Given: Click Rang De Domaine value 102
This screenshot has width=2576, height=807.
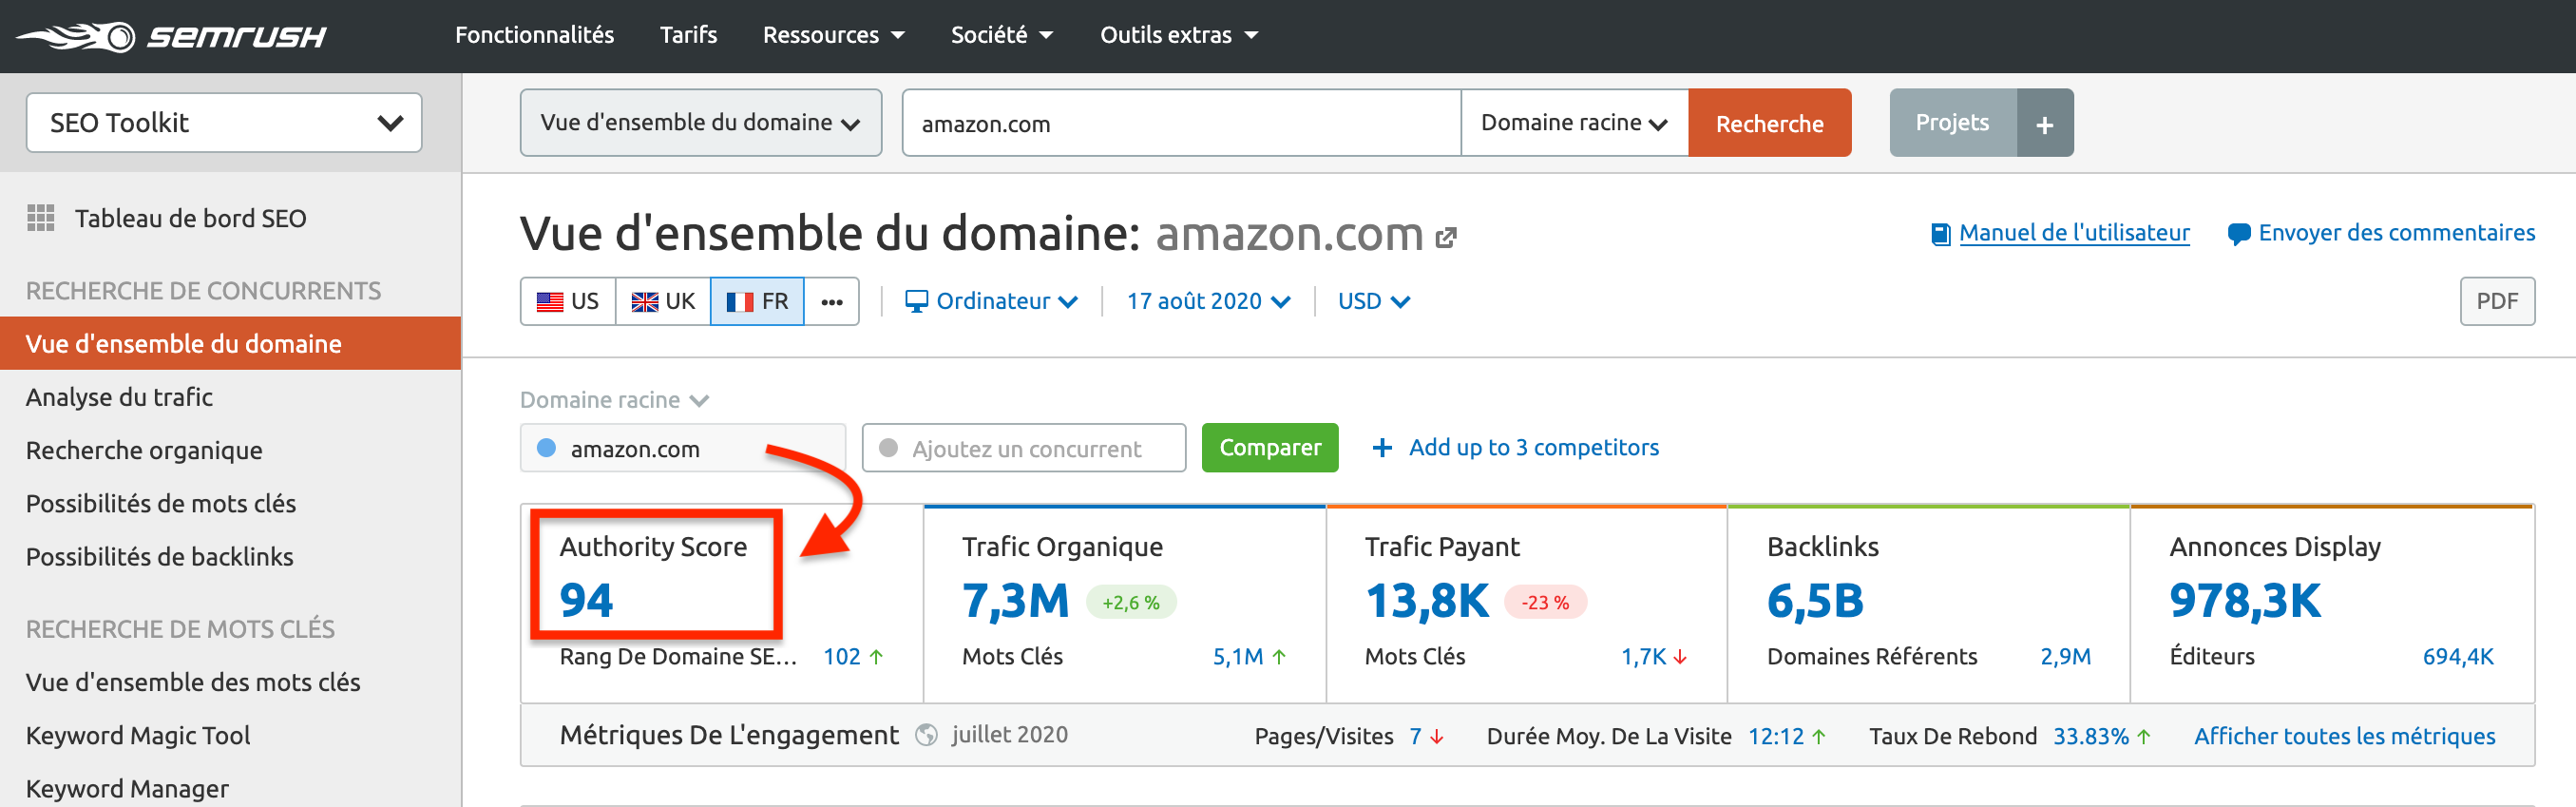Looking at the screenshot, I should (841, 657).
